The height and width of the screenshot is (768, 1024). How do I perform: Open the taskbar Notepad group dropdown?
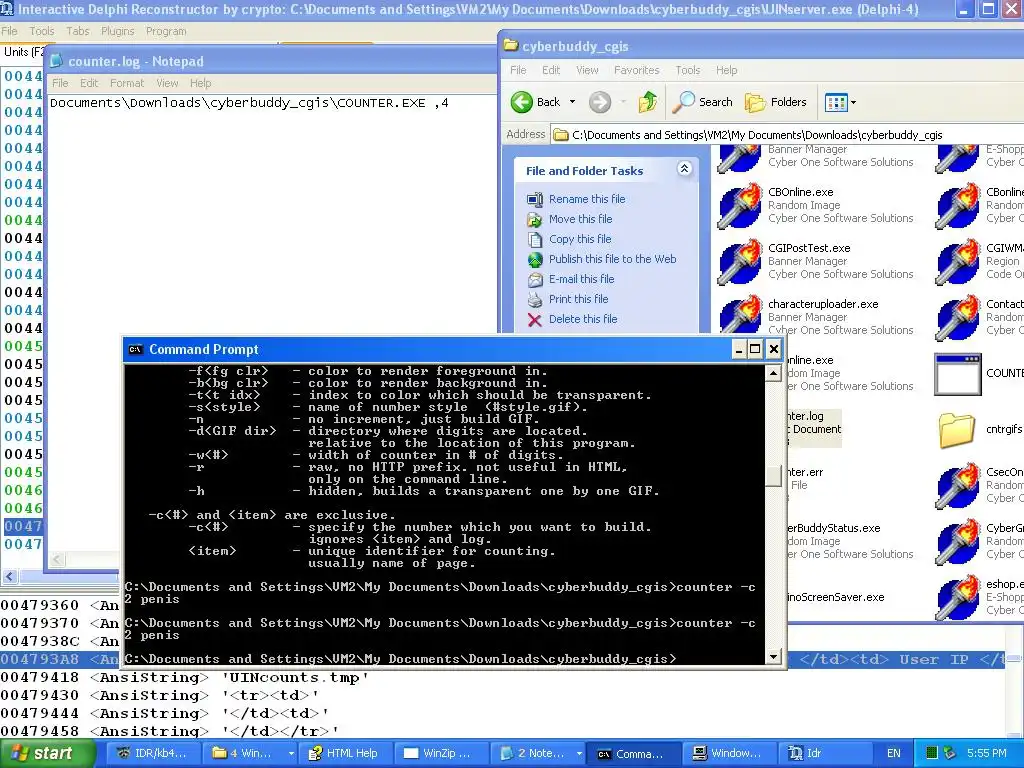579,753
